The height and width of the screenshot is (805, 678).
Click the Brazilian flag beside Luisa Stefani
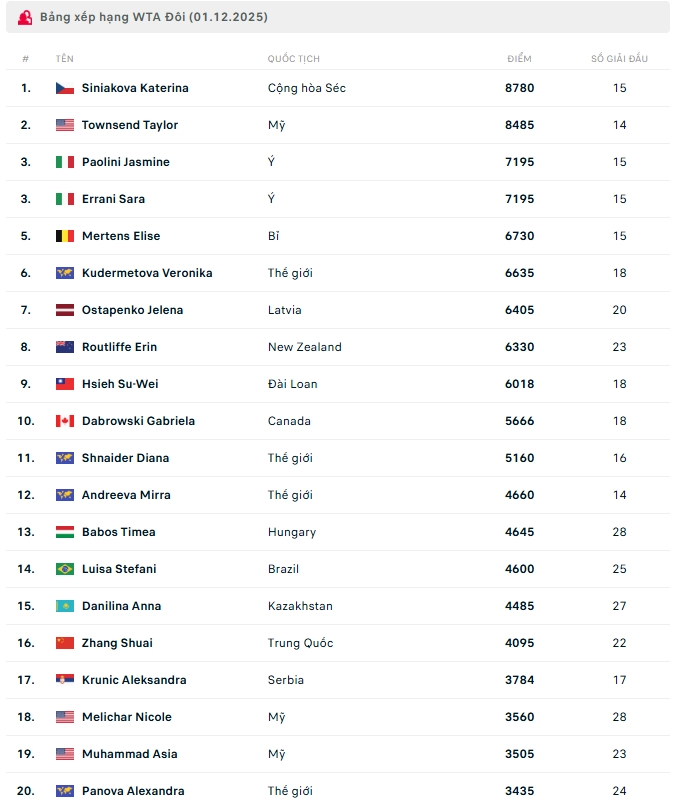(x=65, y=569)
